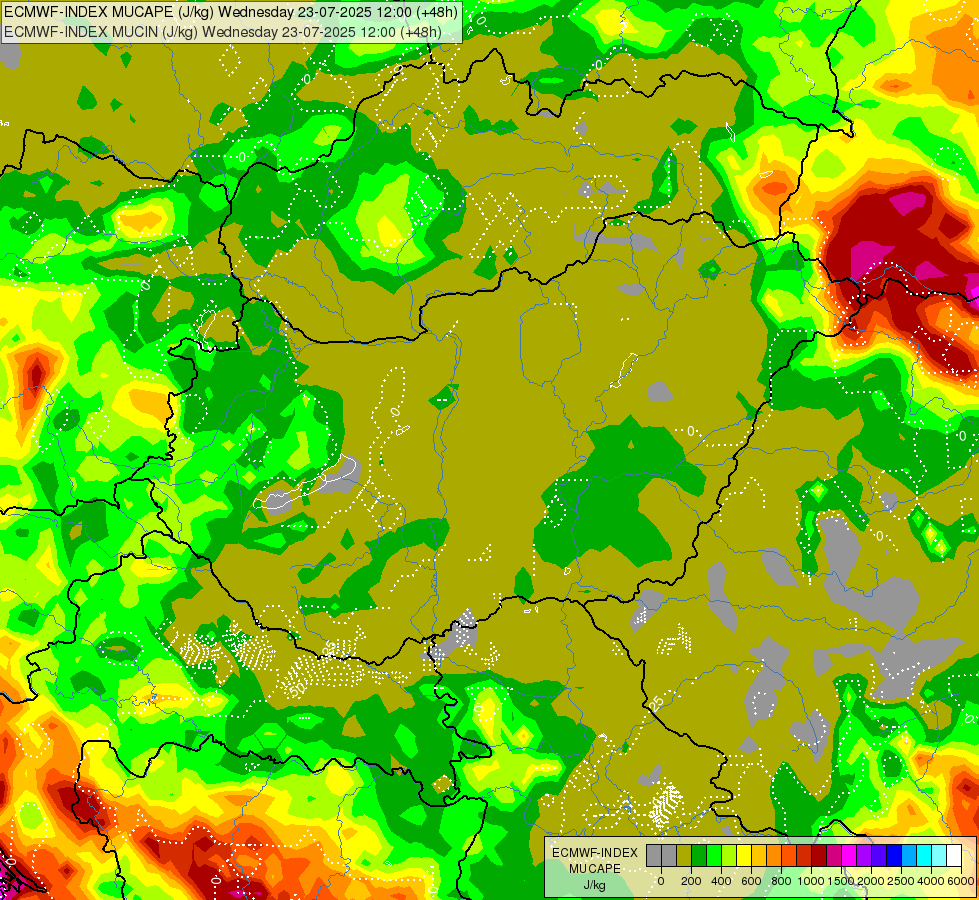Select the pure yellow legend swatch
Viewport: 979px width, 900px height.
(x=744, y=855)
